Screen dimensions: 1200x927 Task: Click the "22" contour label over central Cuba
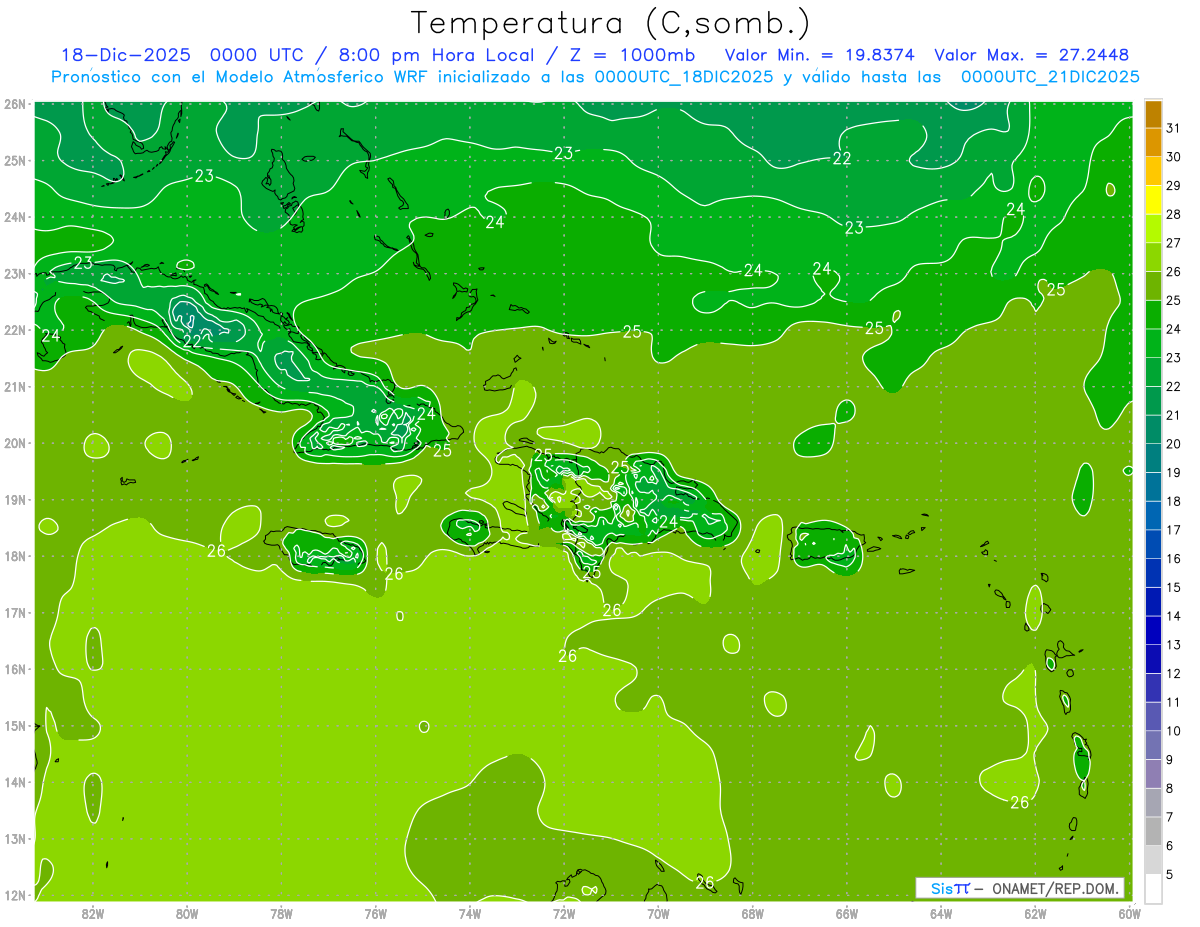[x=192, y=341]
